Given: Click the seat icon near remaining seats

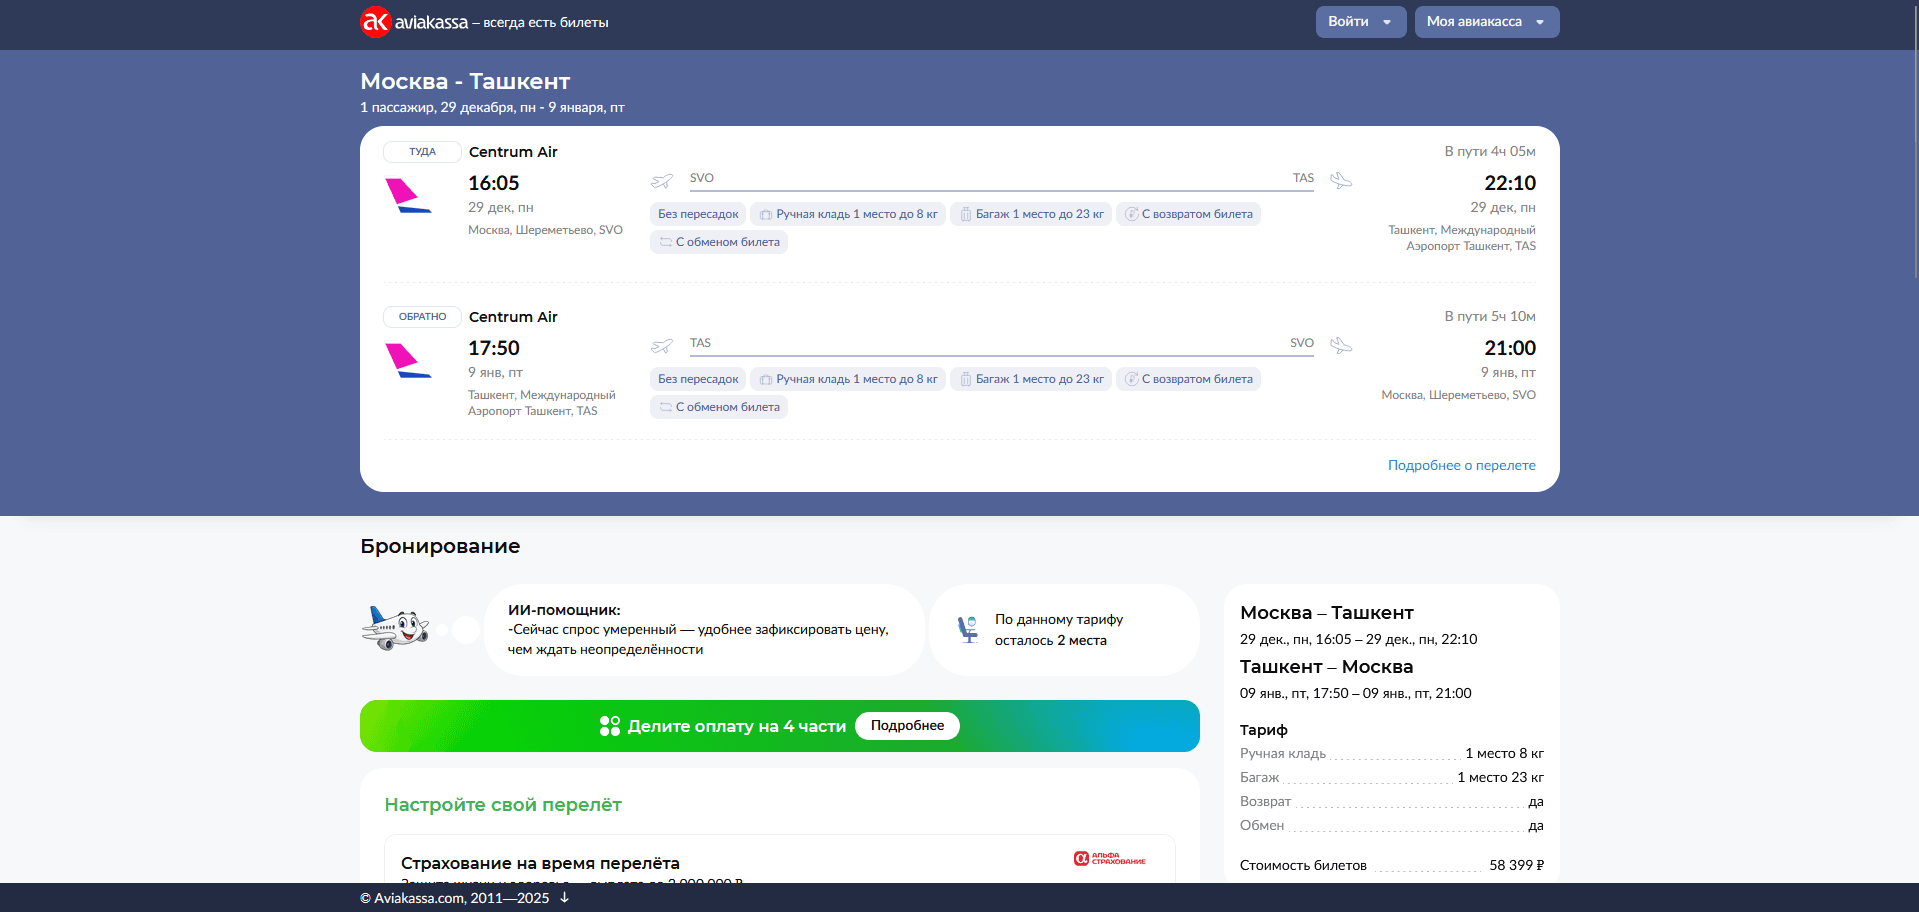Looking at the screenshot, I should 968,629.
